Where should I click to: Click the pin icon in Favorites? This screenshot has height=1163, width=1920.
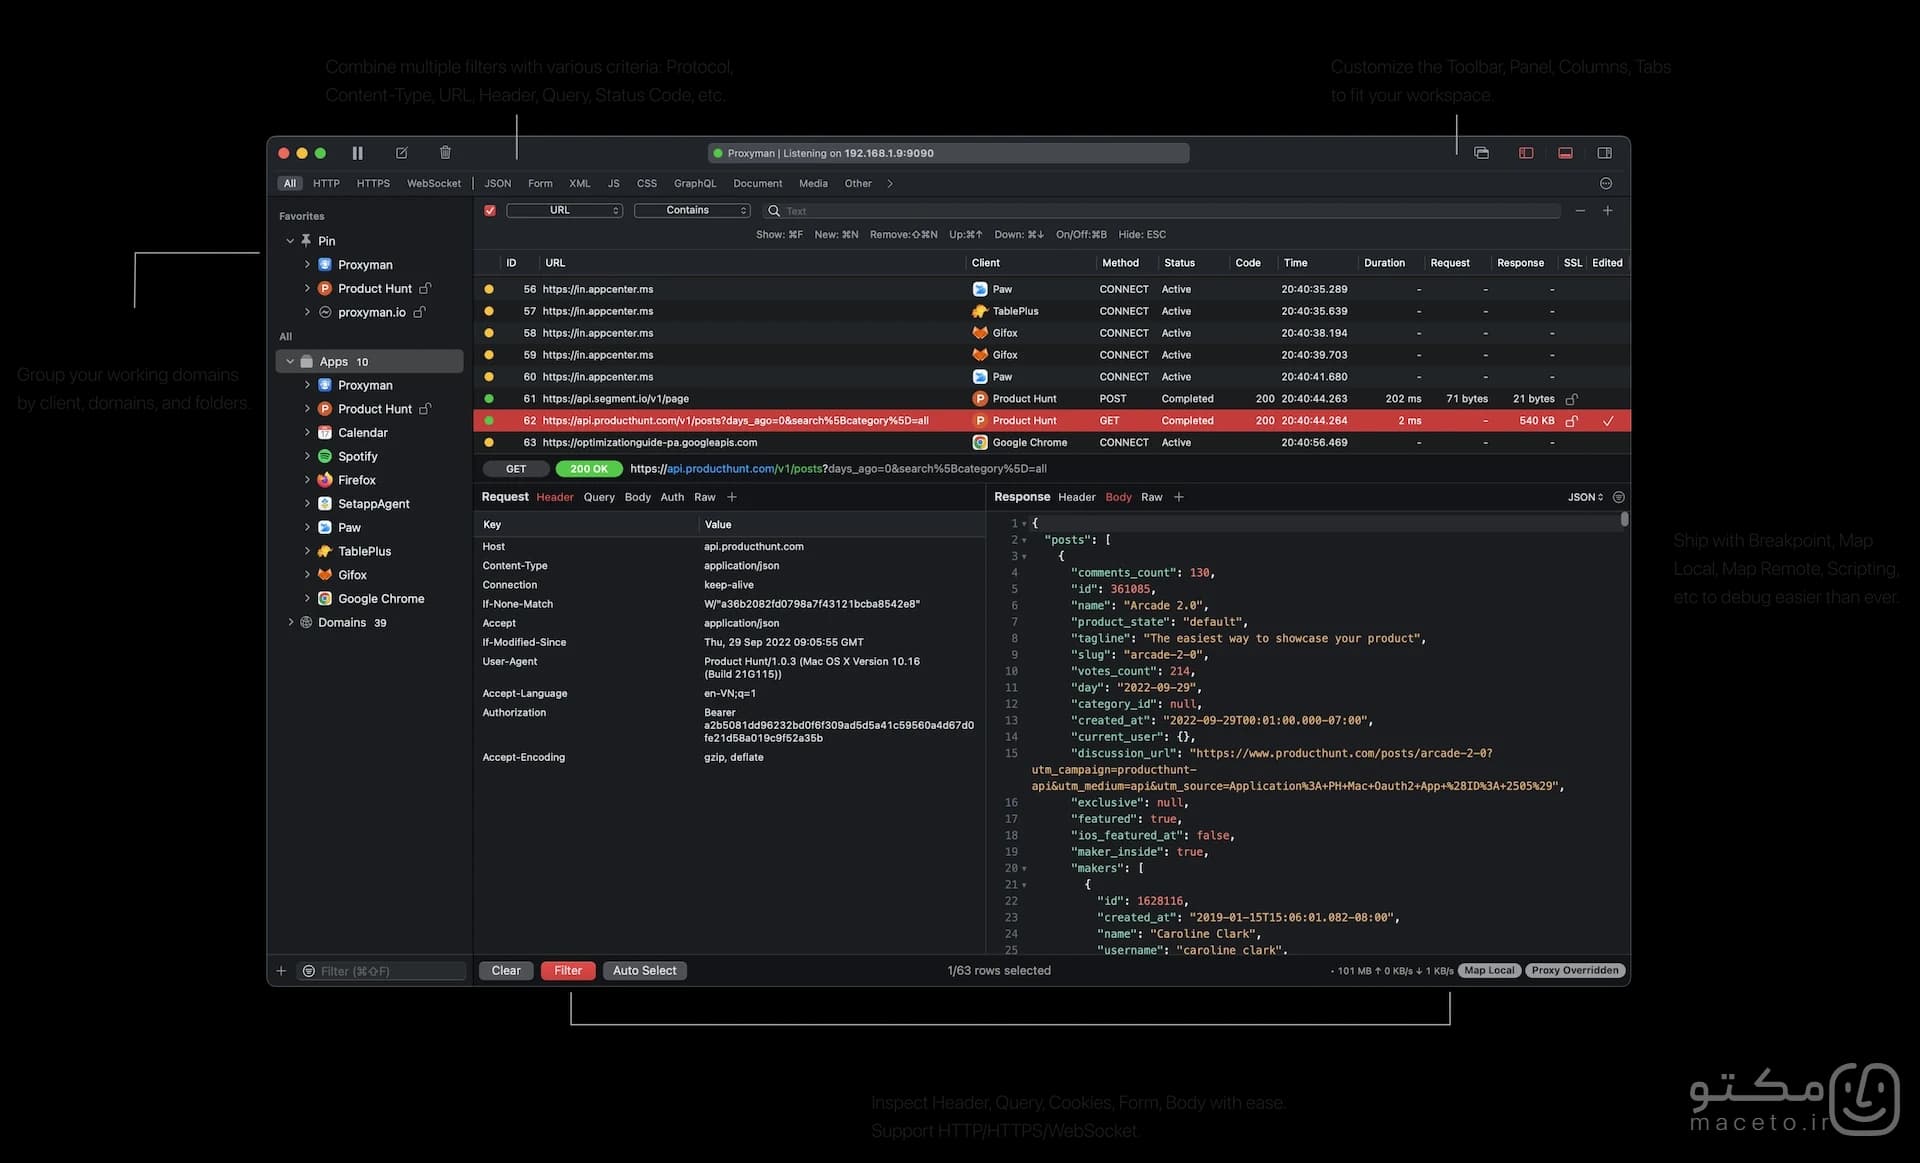(306, 241)
